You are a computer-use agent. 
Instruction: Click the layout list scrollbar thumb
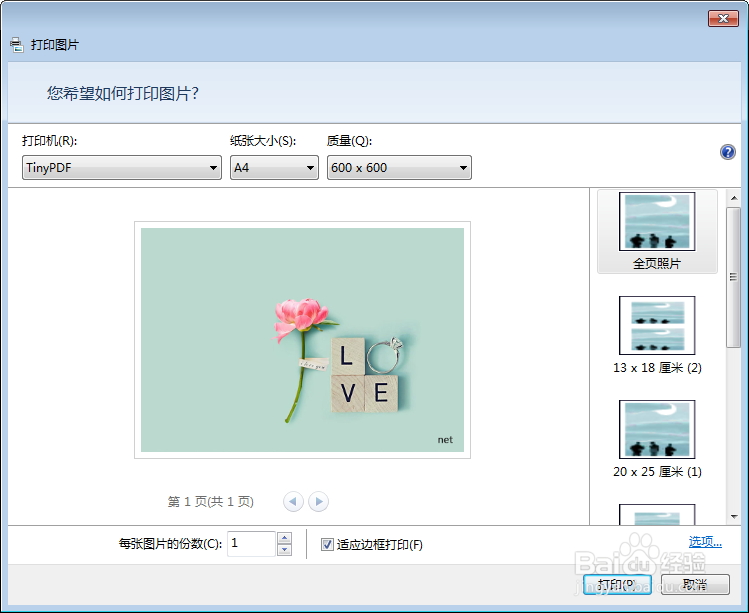point(733,277)
